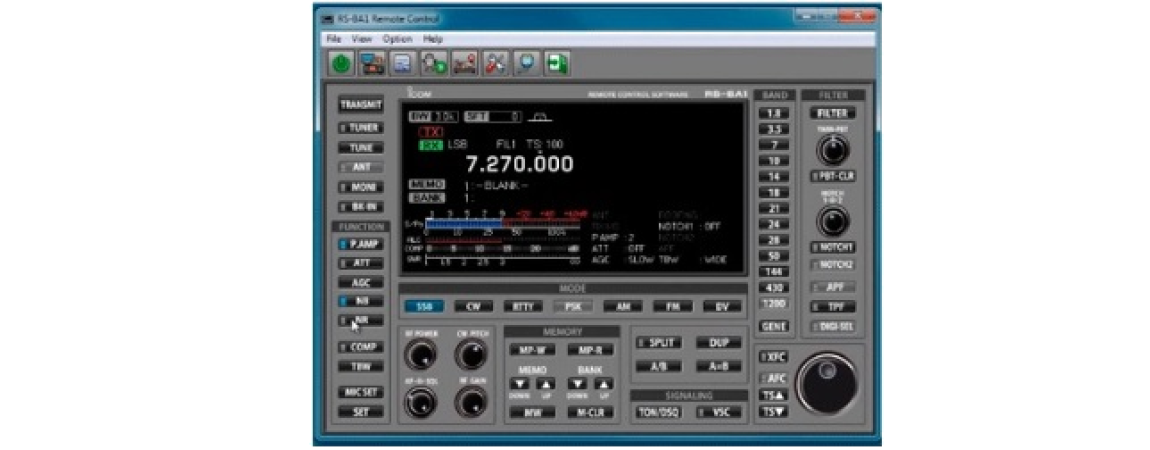Click the tools wrench and screwdriver icon
Image resolution: width=1150 pixels, height=450 pixels.
496,64
